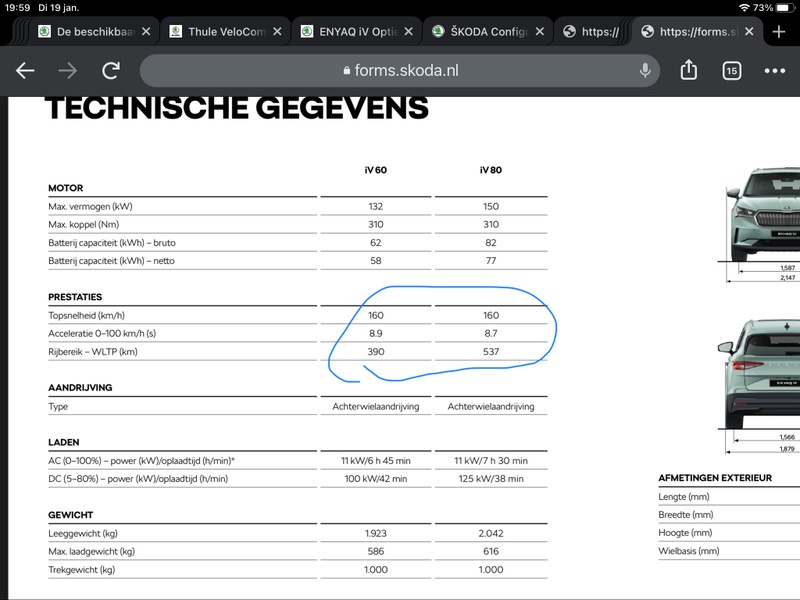Open the tab switcher showing 15
This screenshot has height=600, width=800.
coord(732,71)
